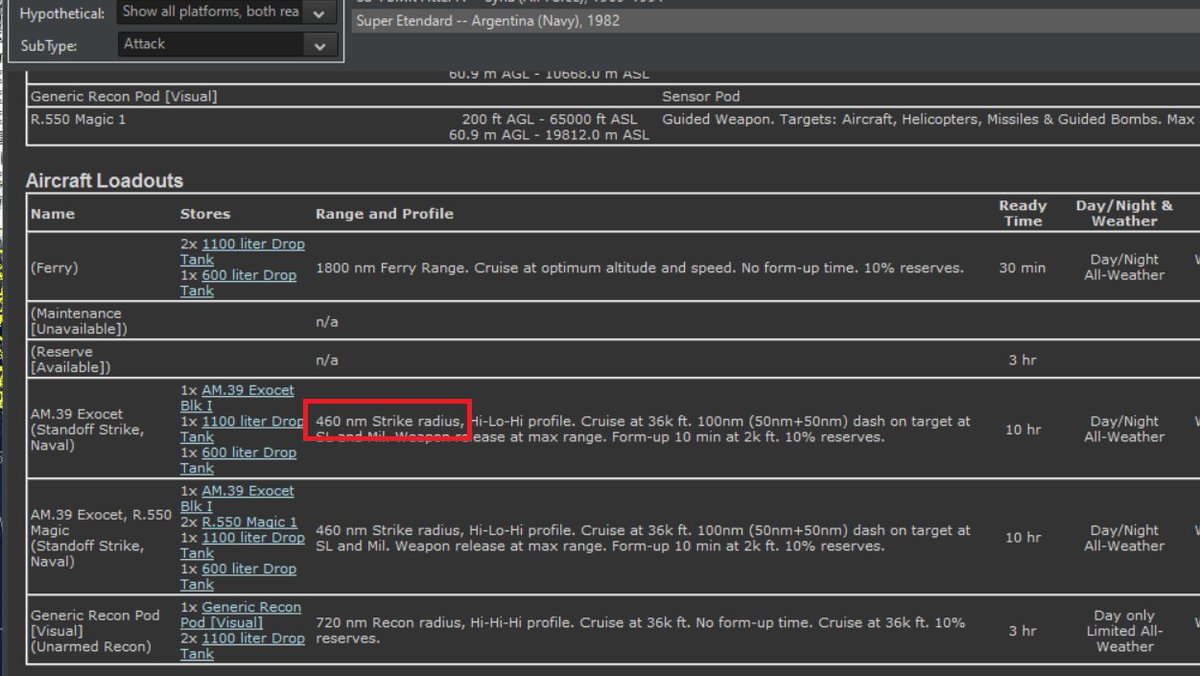1200x676 pixels.
Task: Select Super Etendard Argentina Navy 1982 row
Action: 775,20
